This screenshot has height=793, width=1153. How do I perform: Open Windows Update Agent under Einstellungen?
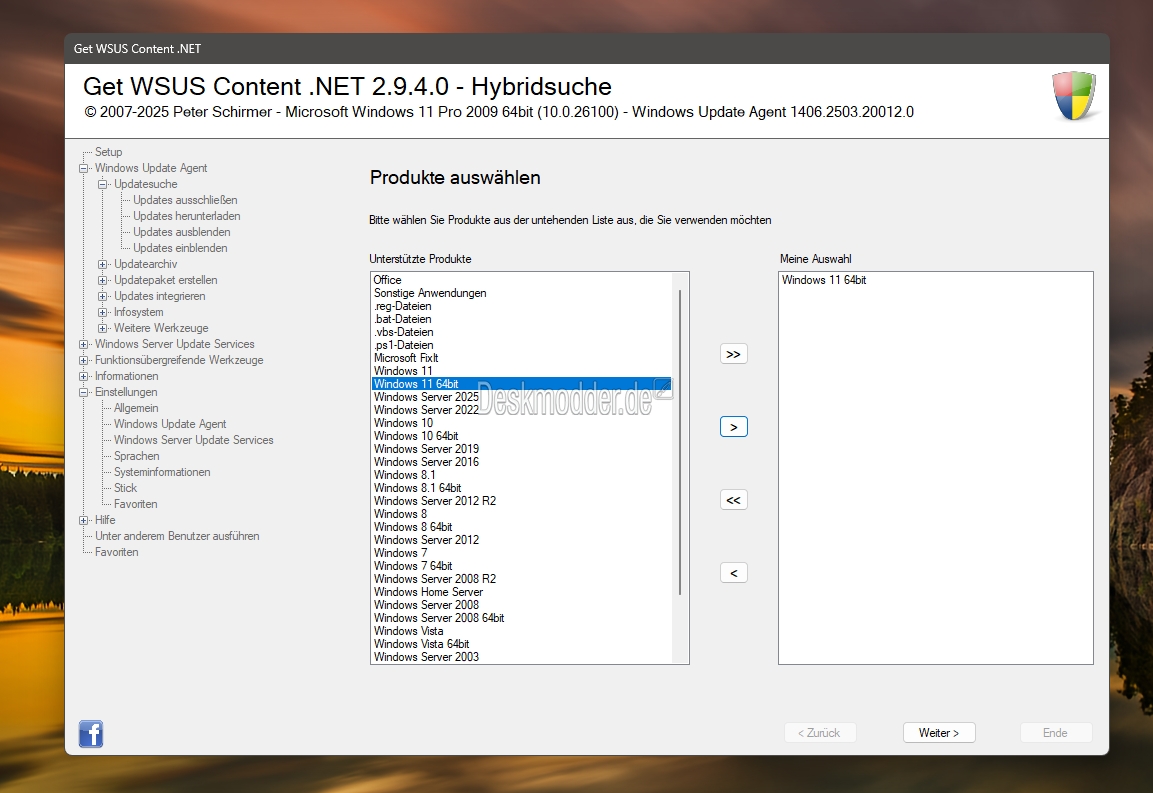point(170,424)
